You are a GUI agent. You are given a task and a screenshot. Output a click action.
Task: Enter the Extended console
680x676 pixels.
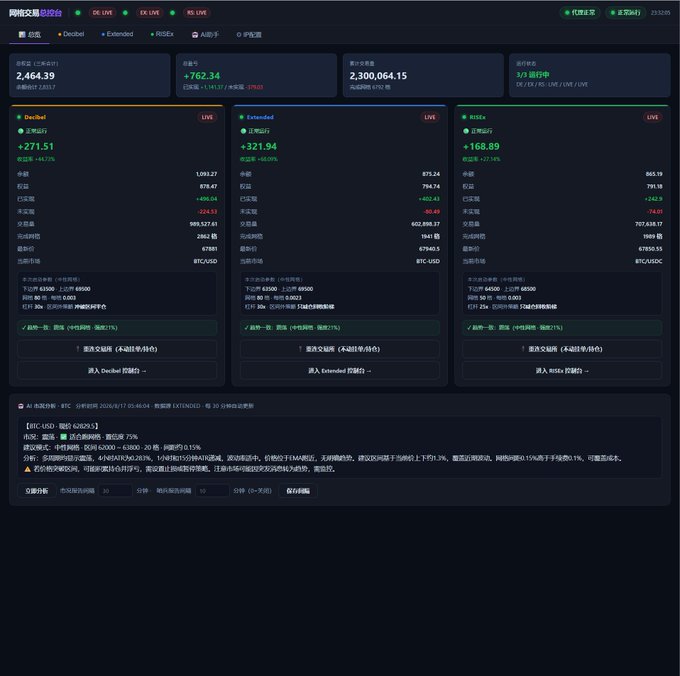[340, 371]
